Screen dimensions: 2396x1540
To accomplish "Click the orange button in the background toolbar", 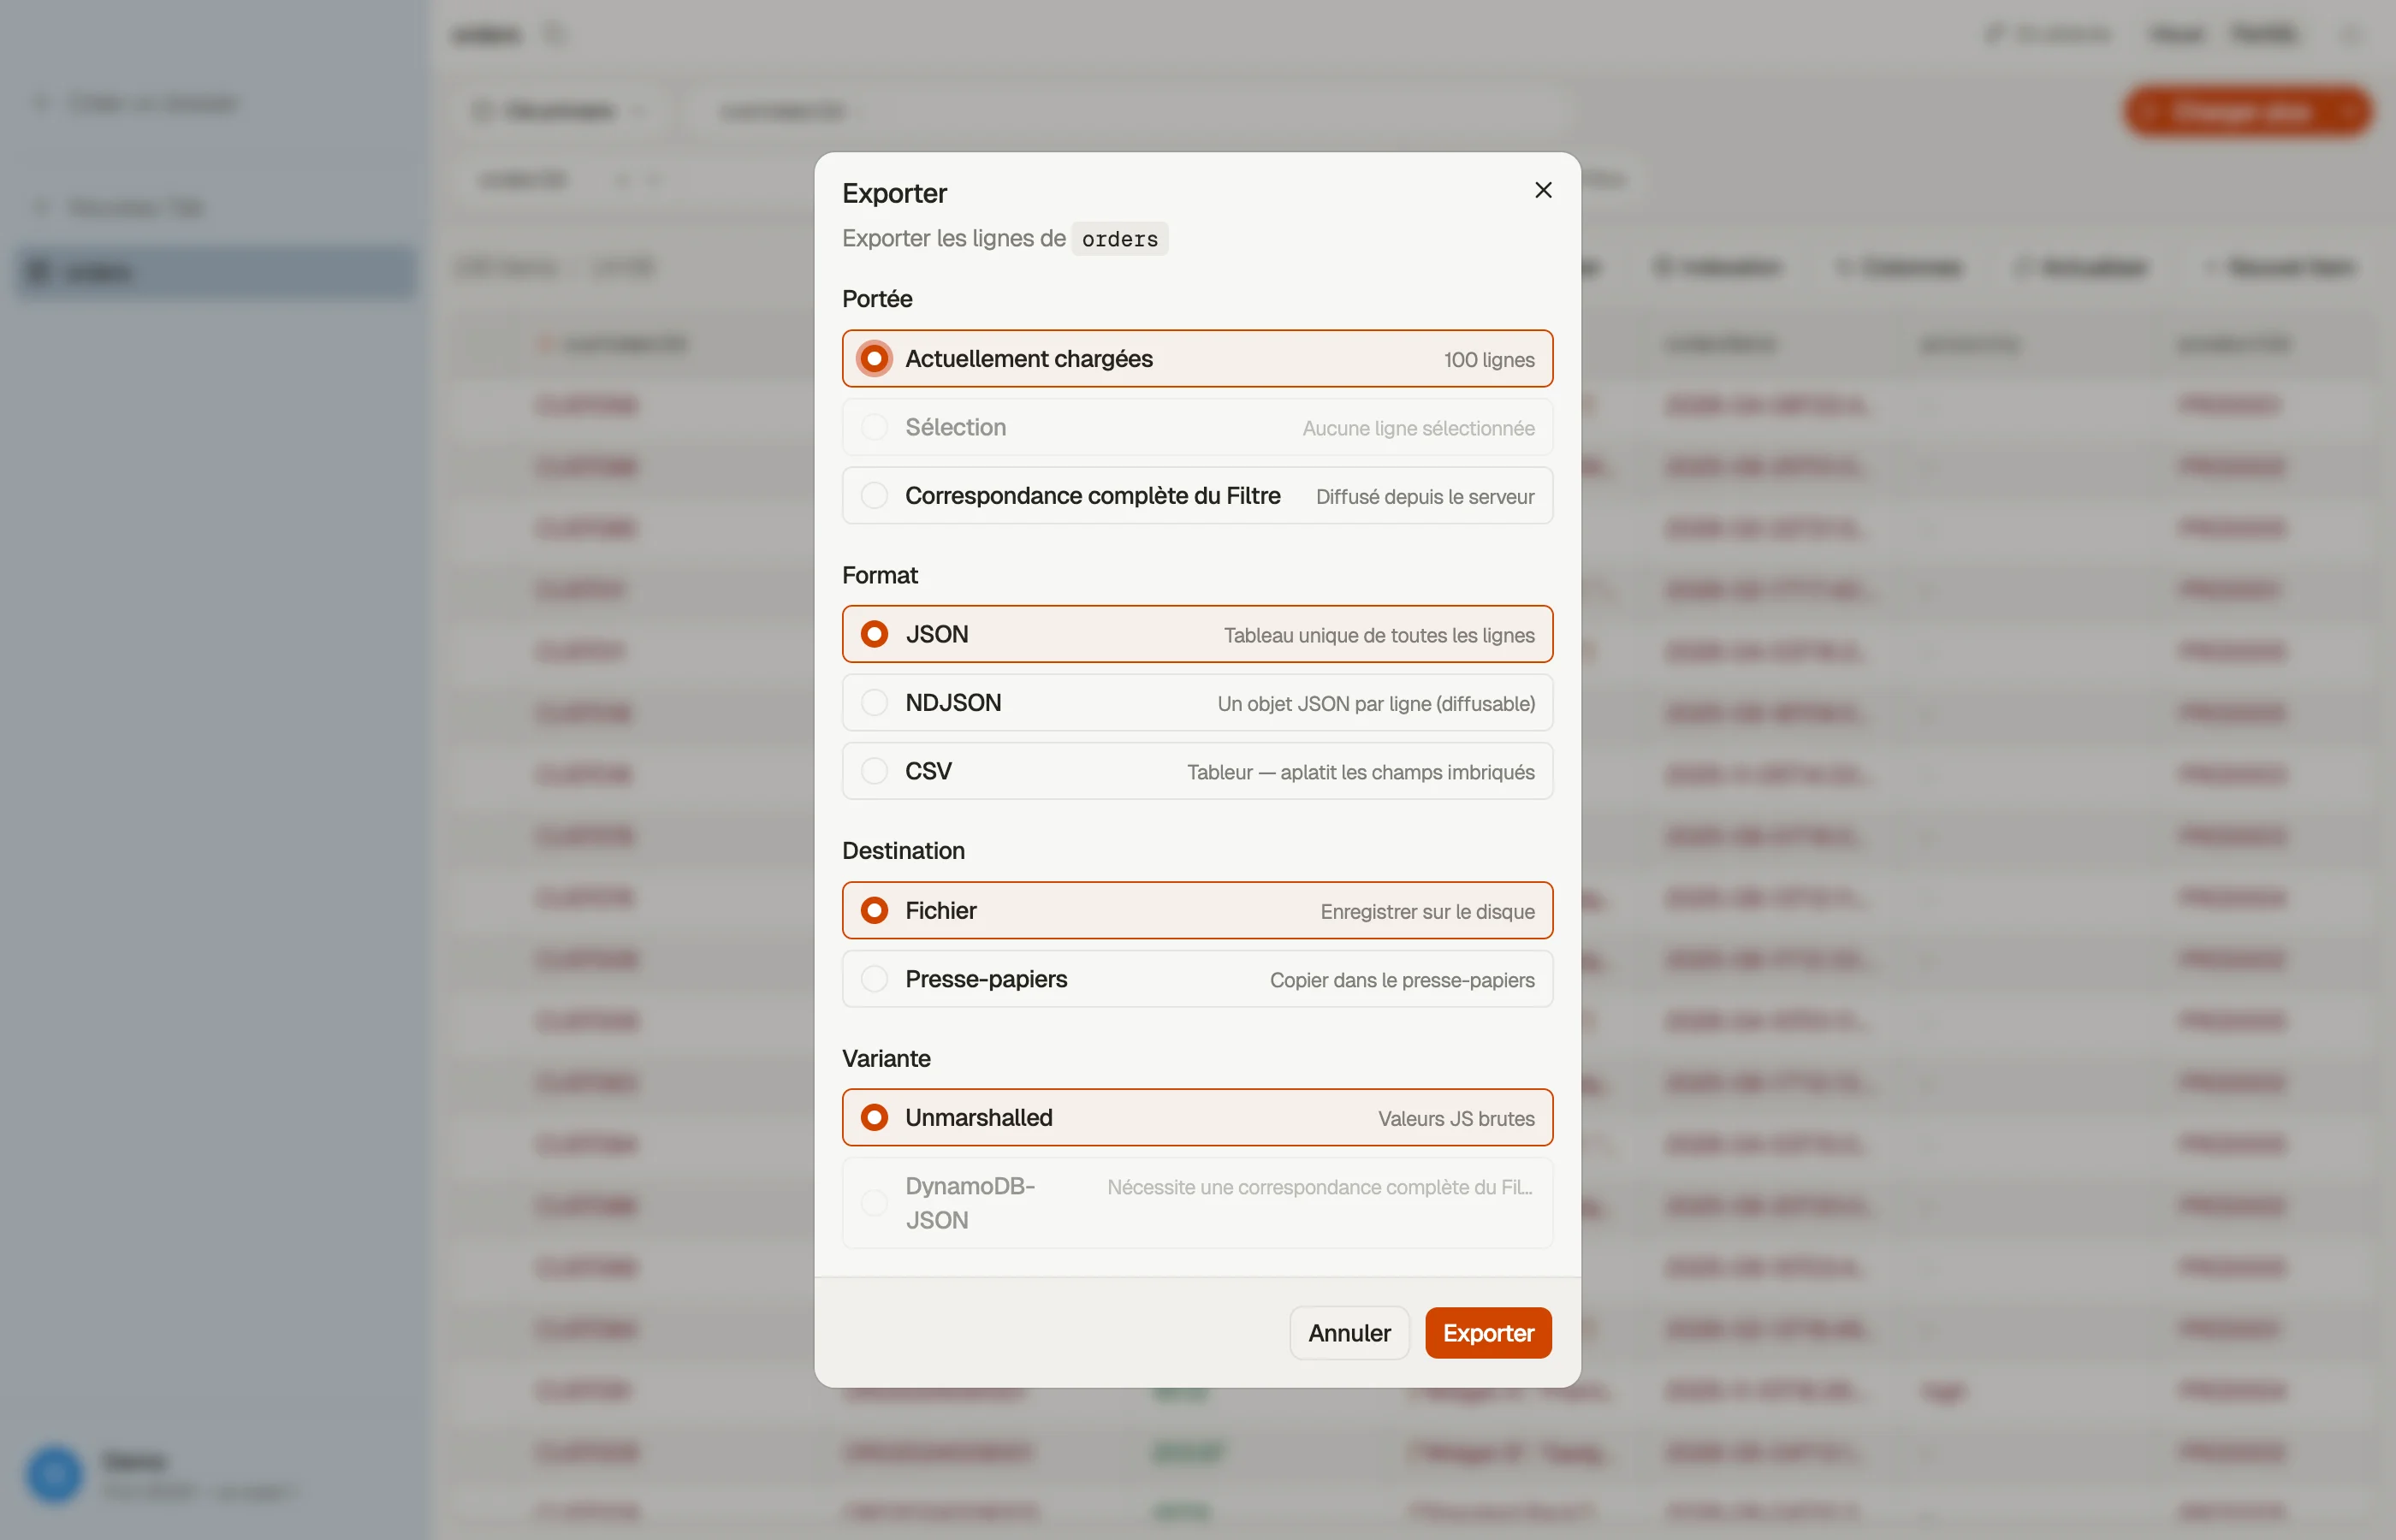I will [2248, 111].
